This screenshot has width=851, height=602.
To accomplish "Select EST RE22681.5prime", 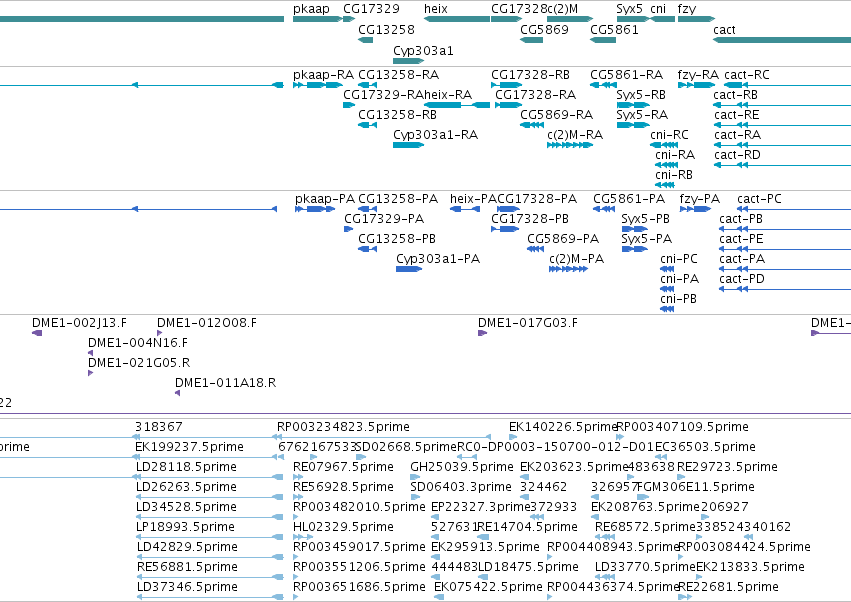I will (728, 587).
